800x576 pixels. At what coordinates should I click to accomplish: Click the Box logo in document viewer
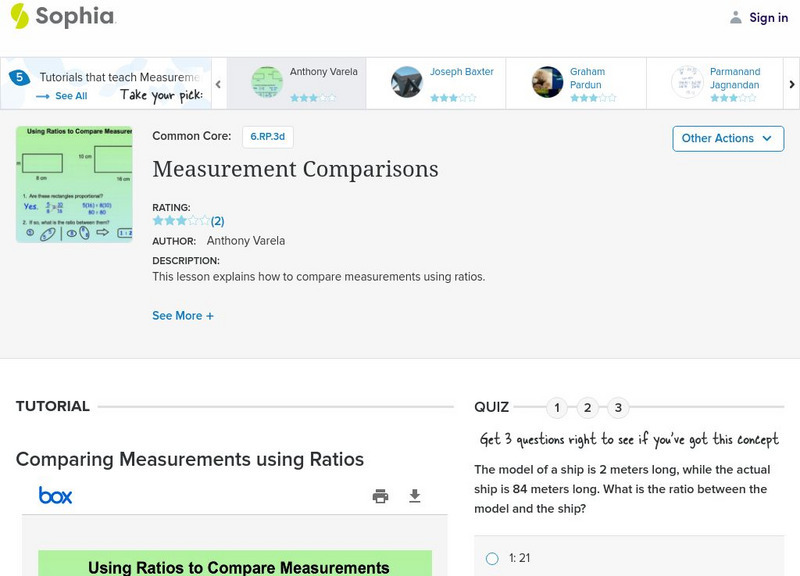tap(55, 495)
